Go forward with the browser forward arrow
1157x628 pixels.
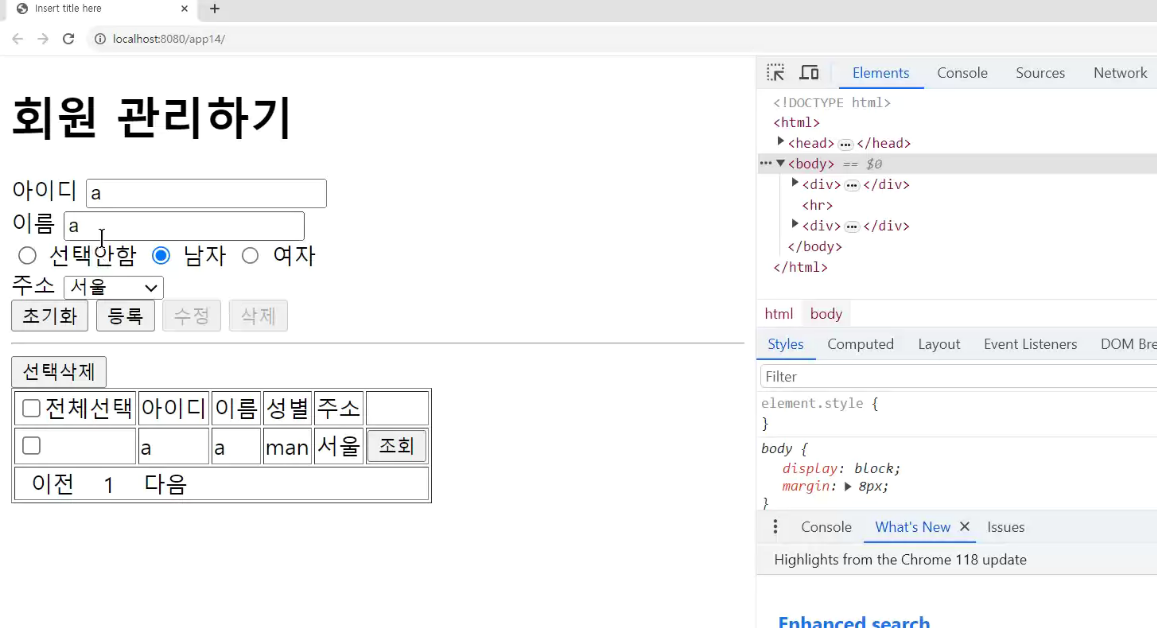pyautogui.click(x=43, y=38)
